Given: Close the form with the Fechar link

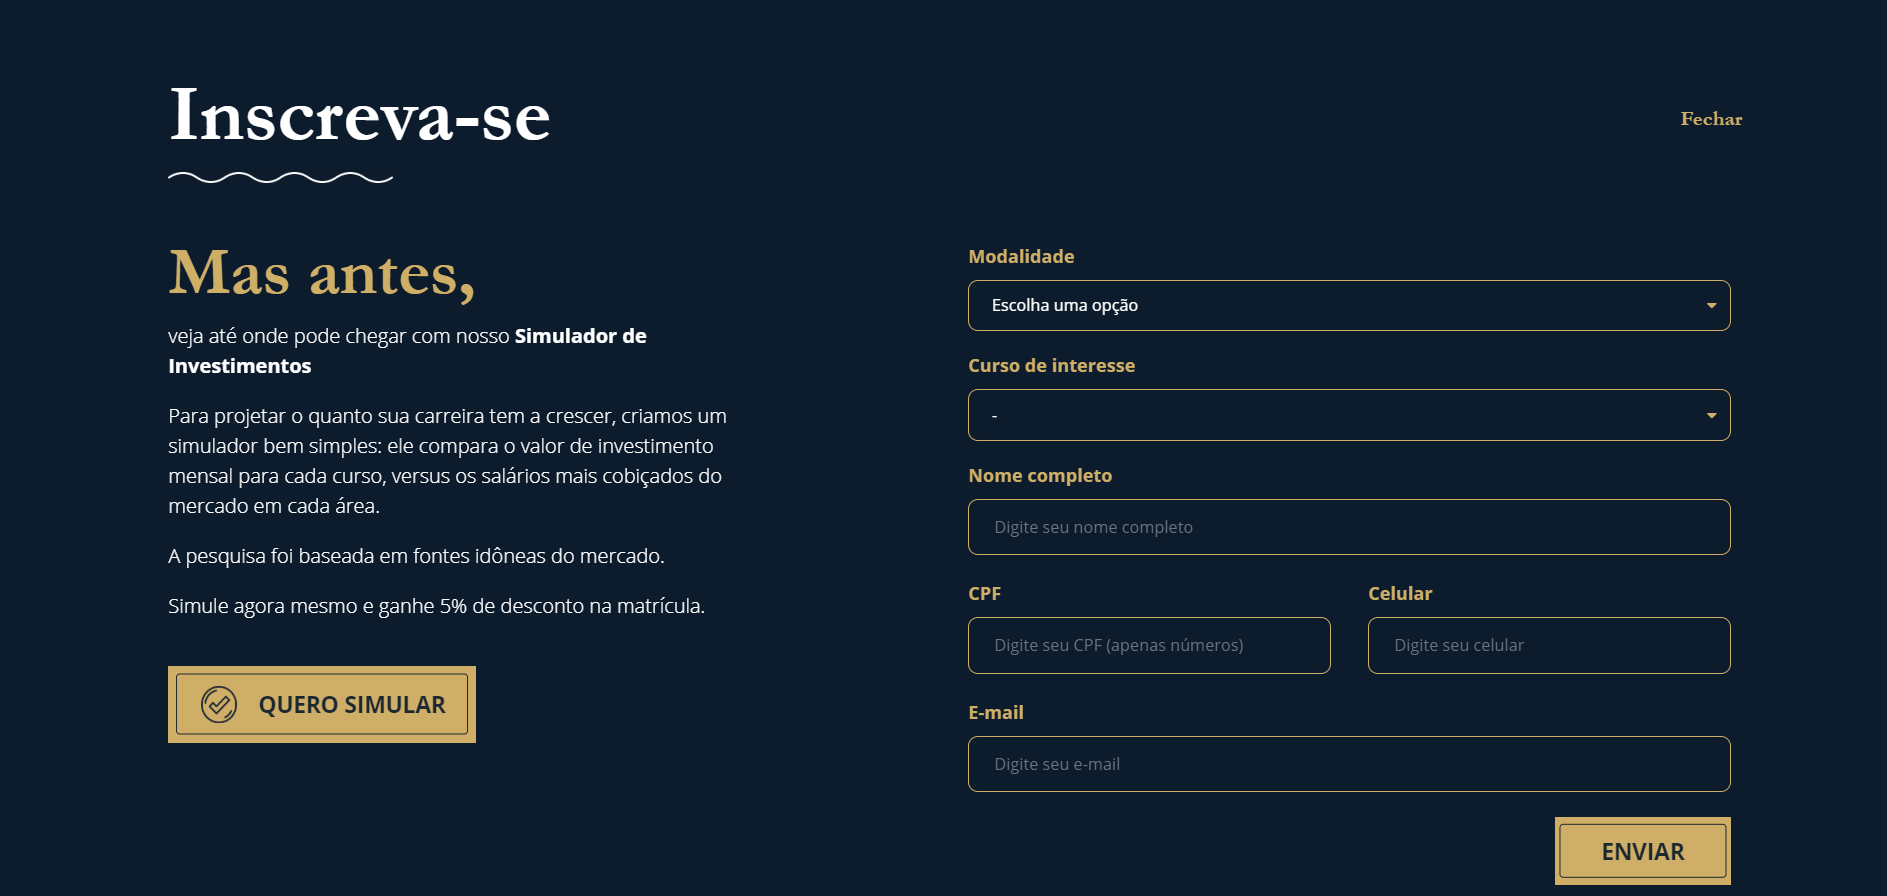Looking at the screenshot, I should [1711, 119].
